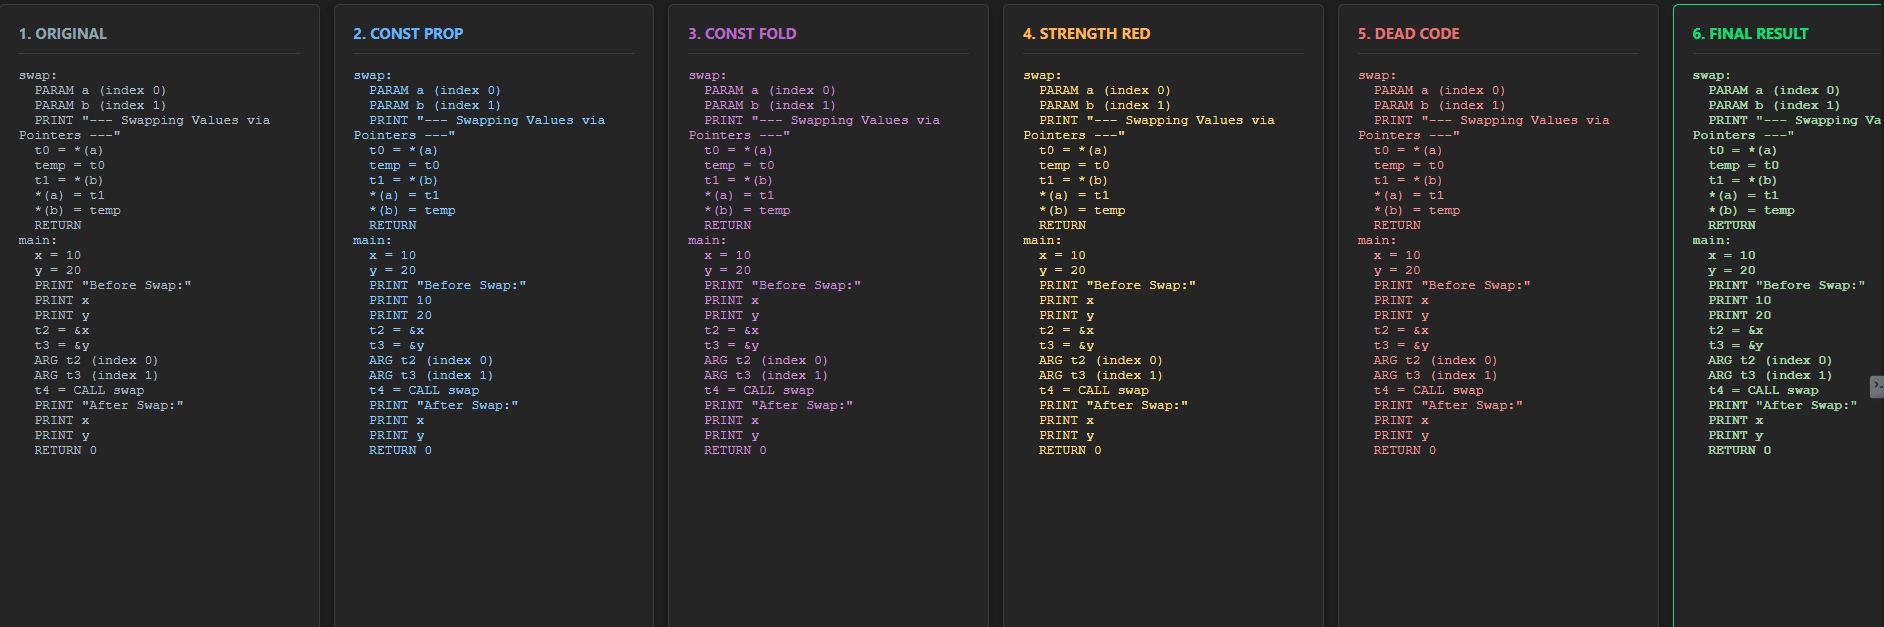
Task: Click "t4 = CALL swap" in Original panel
Action: (x=89, y=390)
